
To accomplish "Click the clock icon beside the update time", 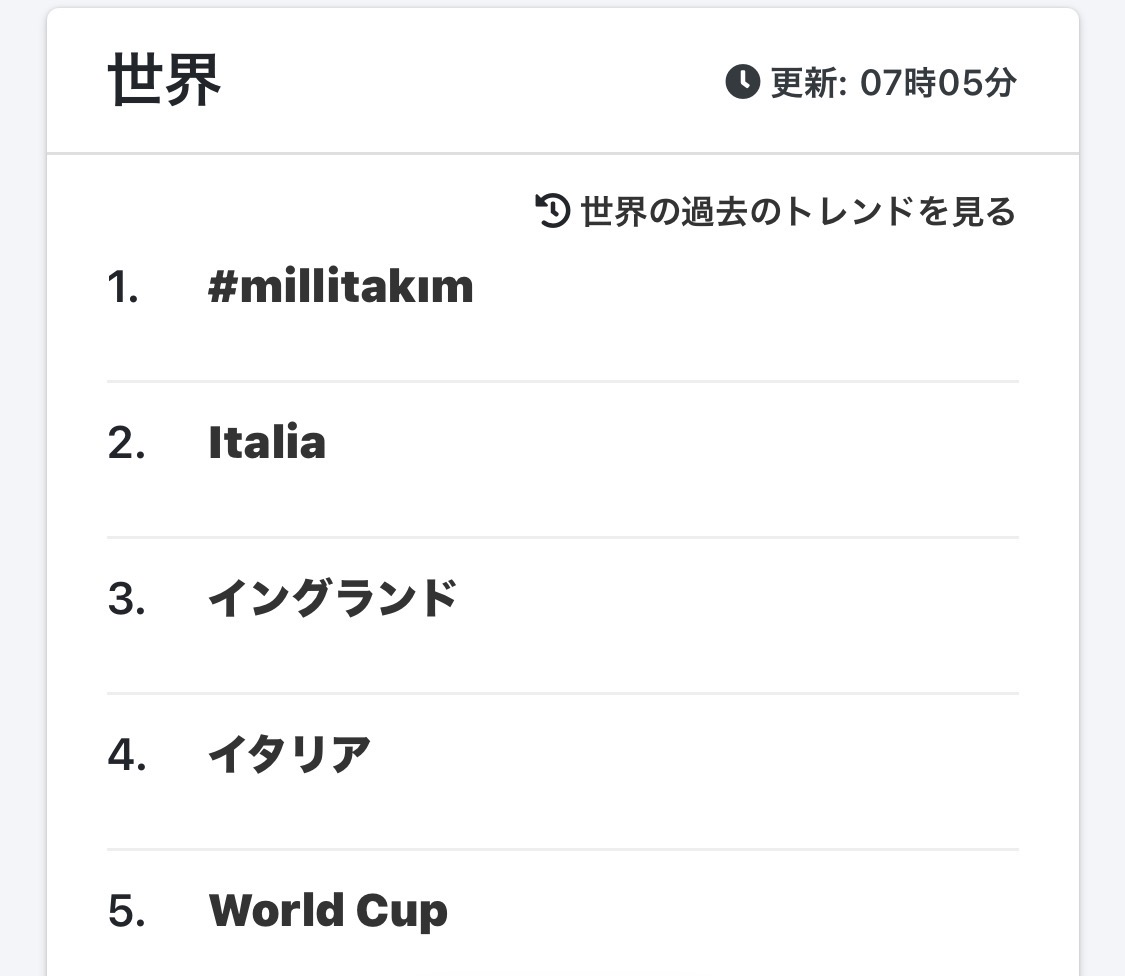I will click(x=742, y=82).
